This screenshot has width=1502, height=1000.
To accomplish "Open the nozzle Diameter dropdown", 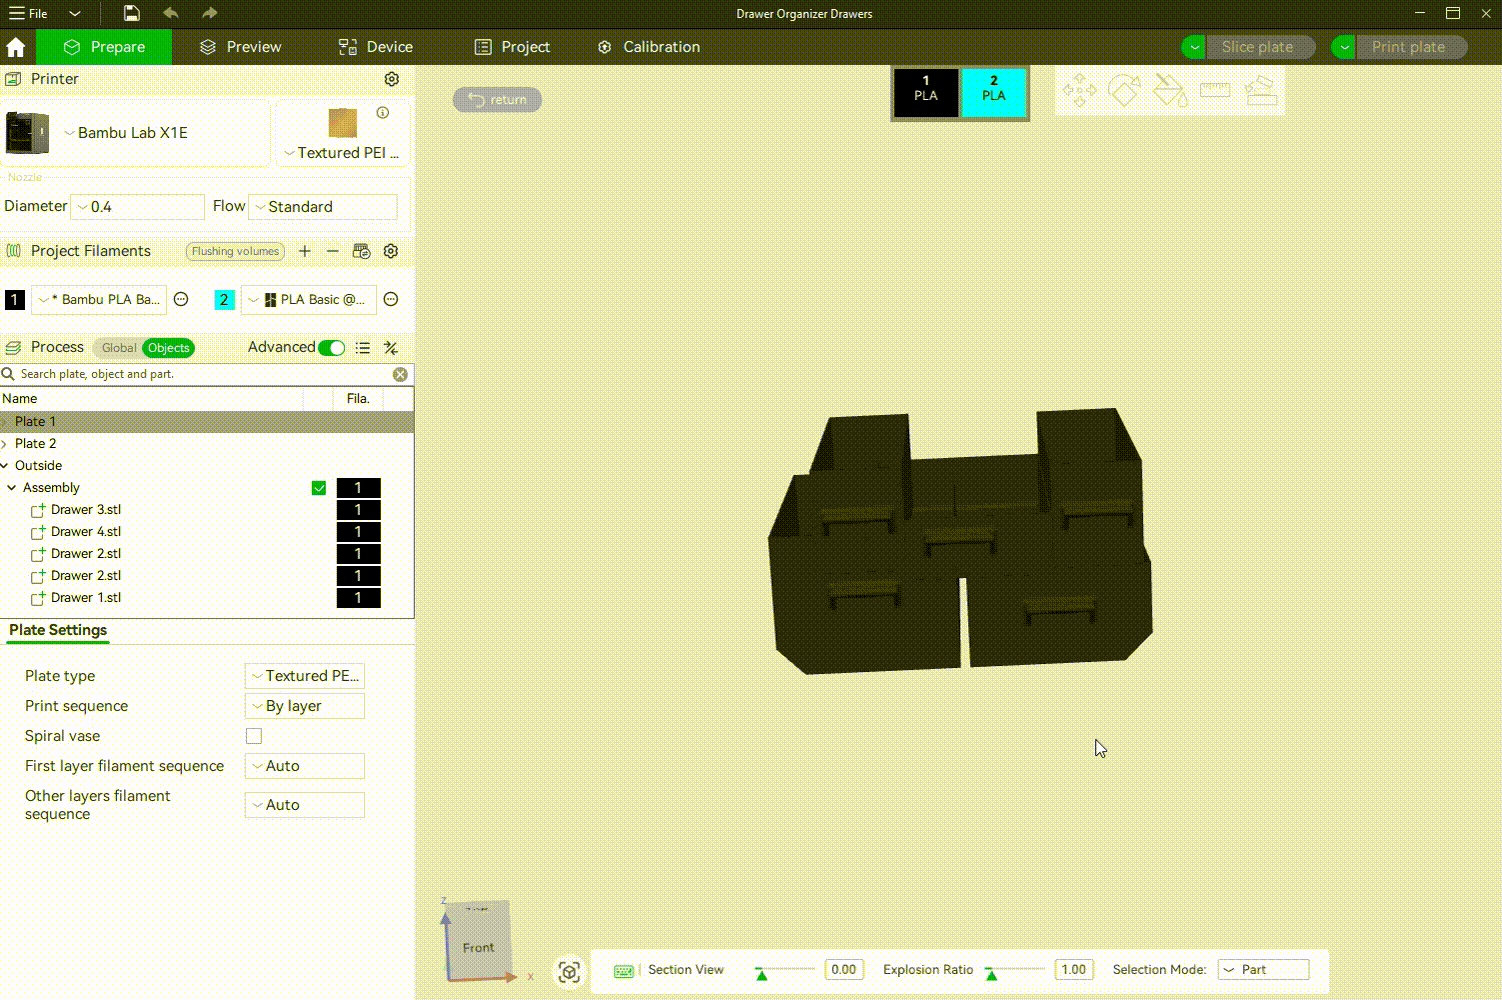I will (x=138, y=207).
